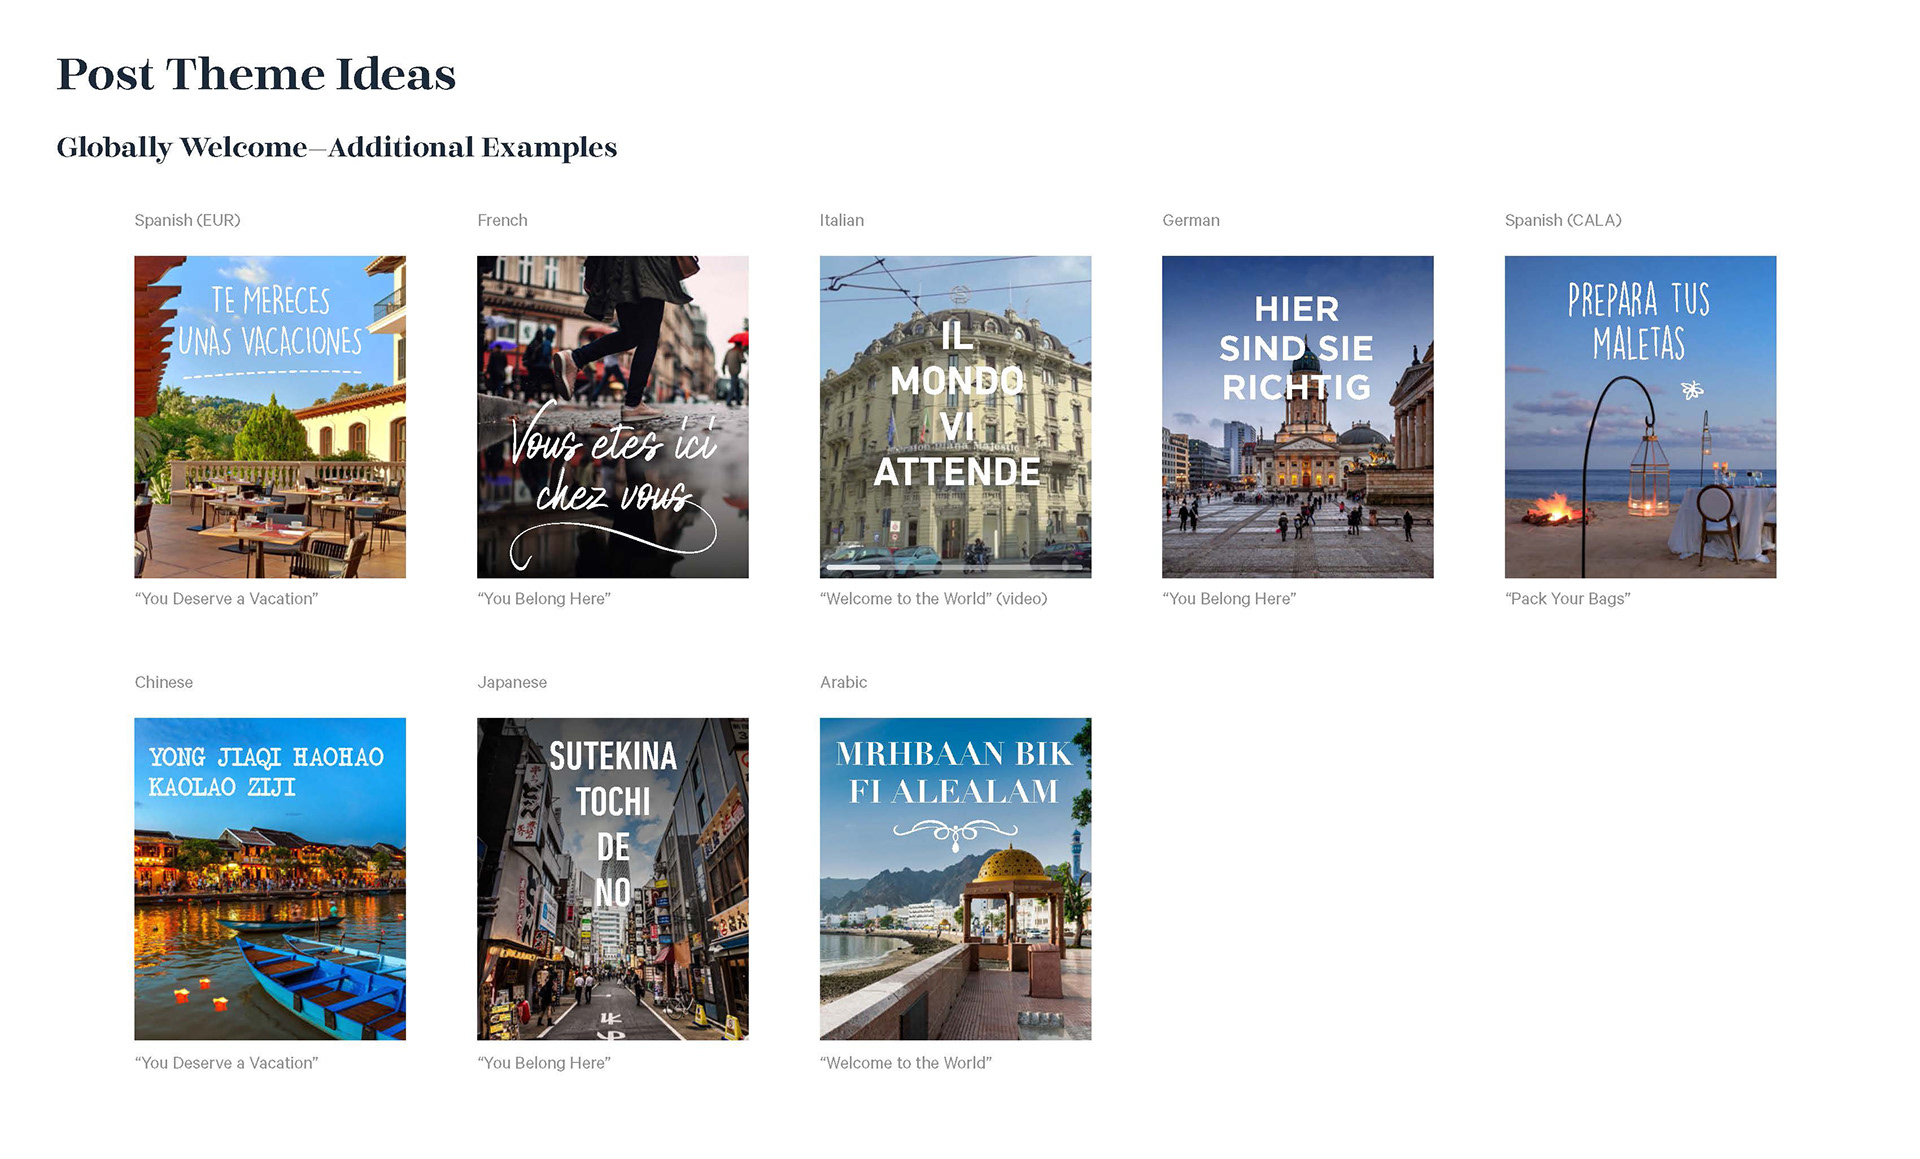Click the Italian 'Il Mondo Vi Attende' video thumbnail
1920x1159 pixels.
(955, 416)
